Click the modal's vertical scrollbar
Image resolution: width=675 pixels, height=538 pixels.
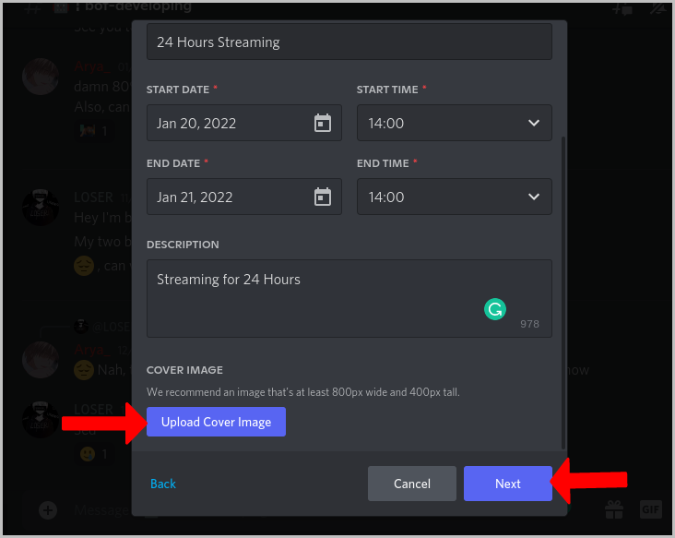[x=563, y=293]
